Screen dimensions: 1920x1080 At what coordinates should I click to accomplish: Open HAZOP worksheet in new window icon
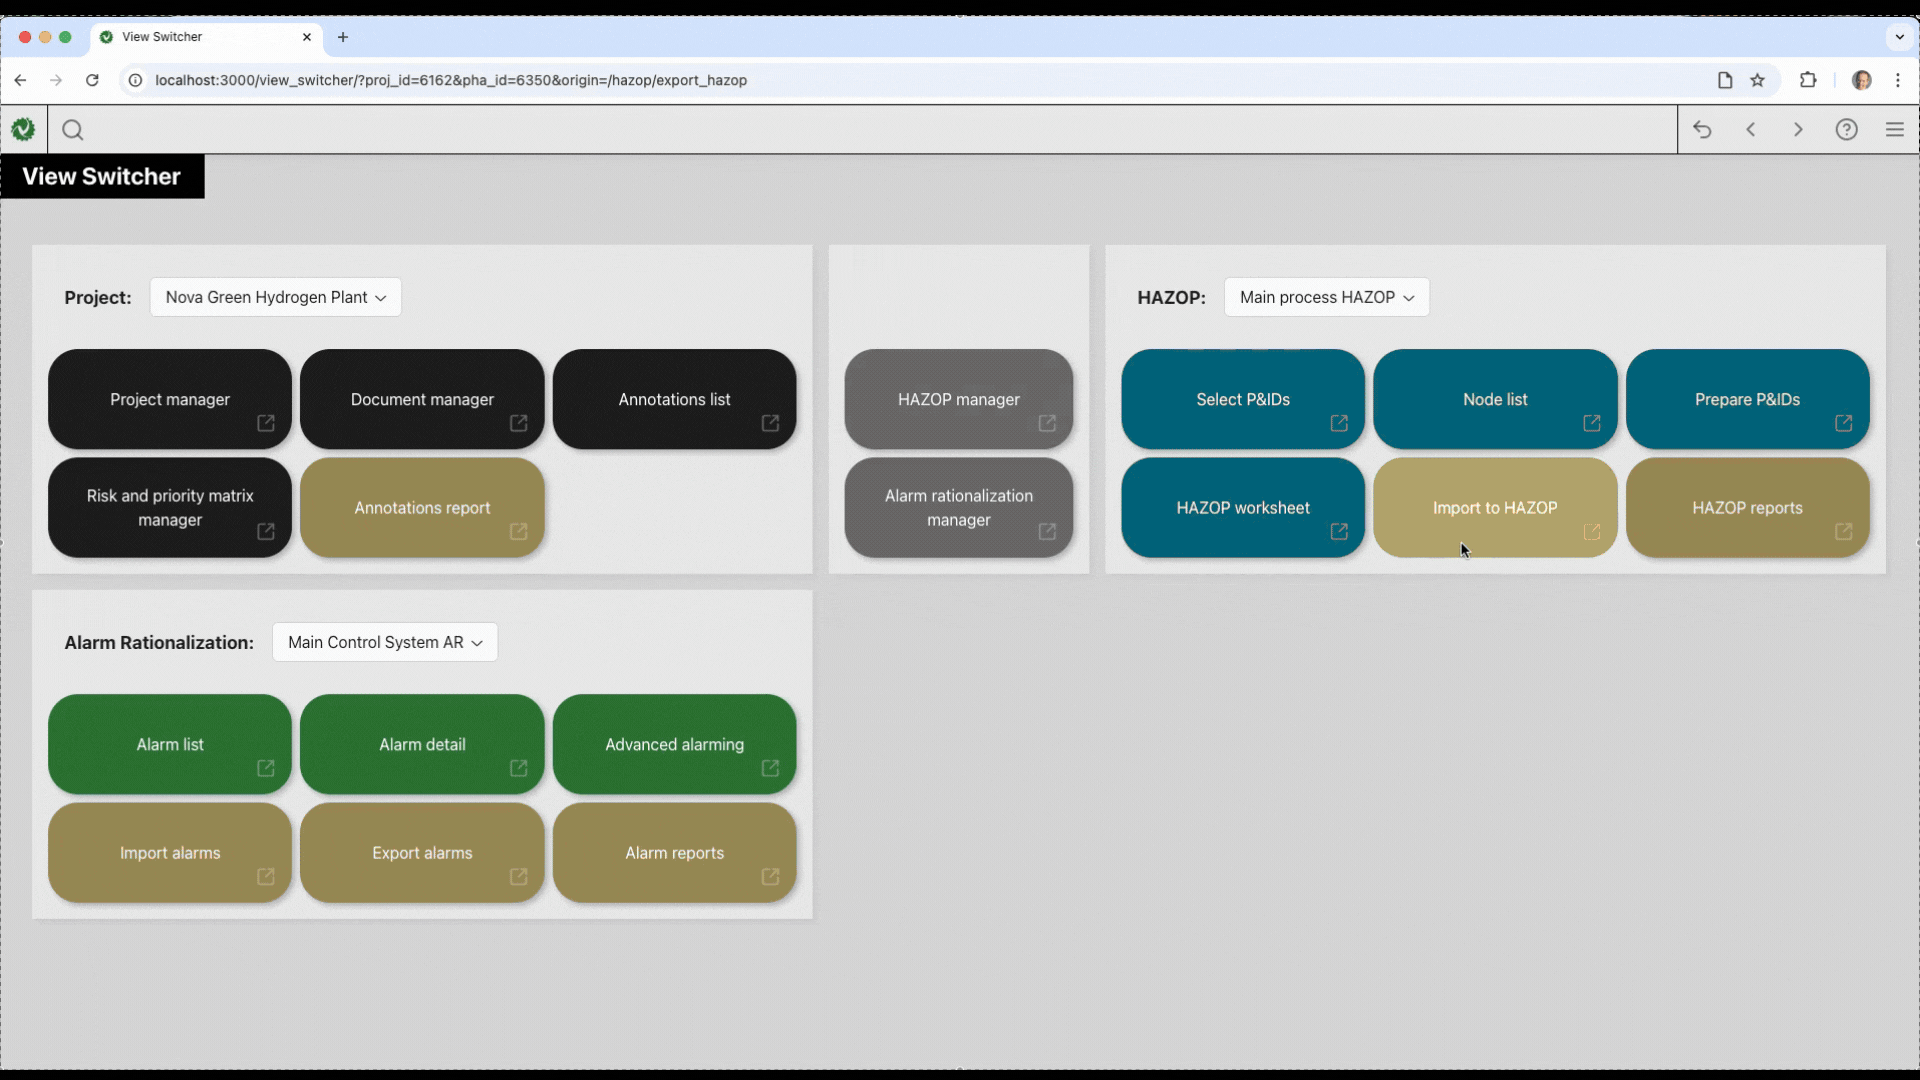click(1339, 531)
